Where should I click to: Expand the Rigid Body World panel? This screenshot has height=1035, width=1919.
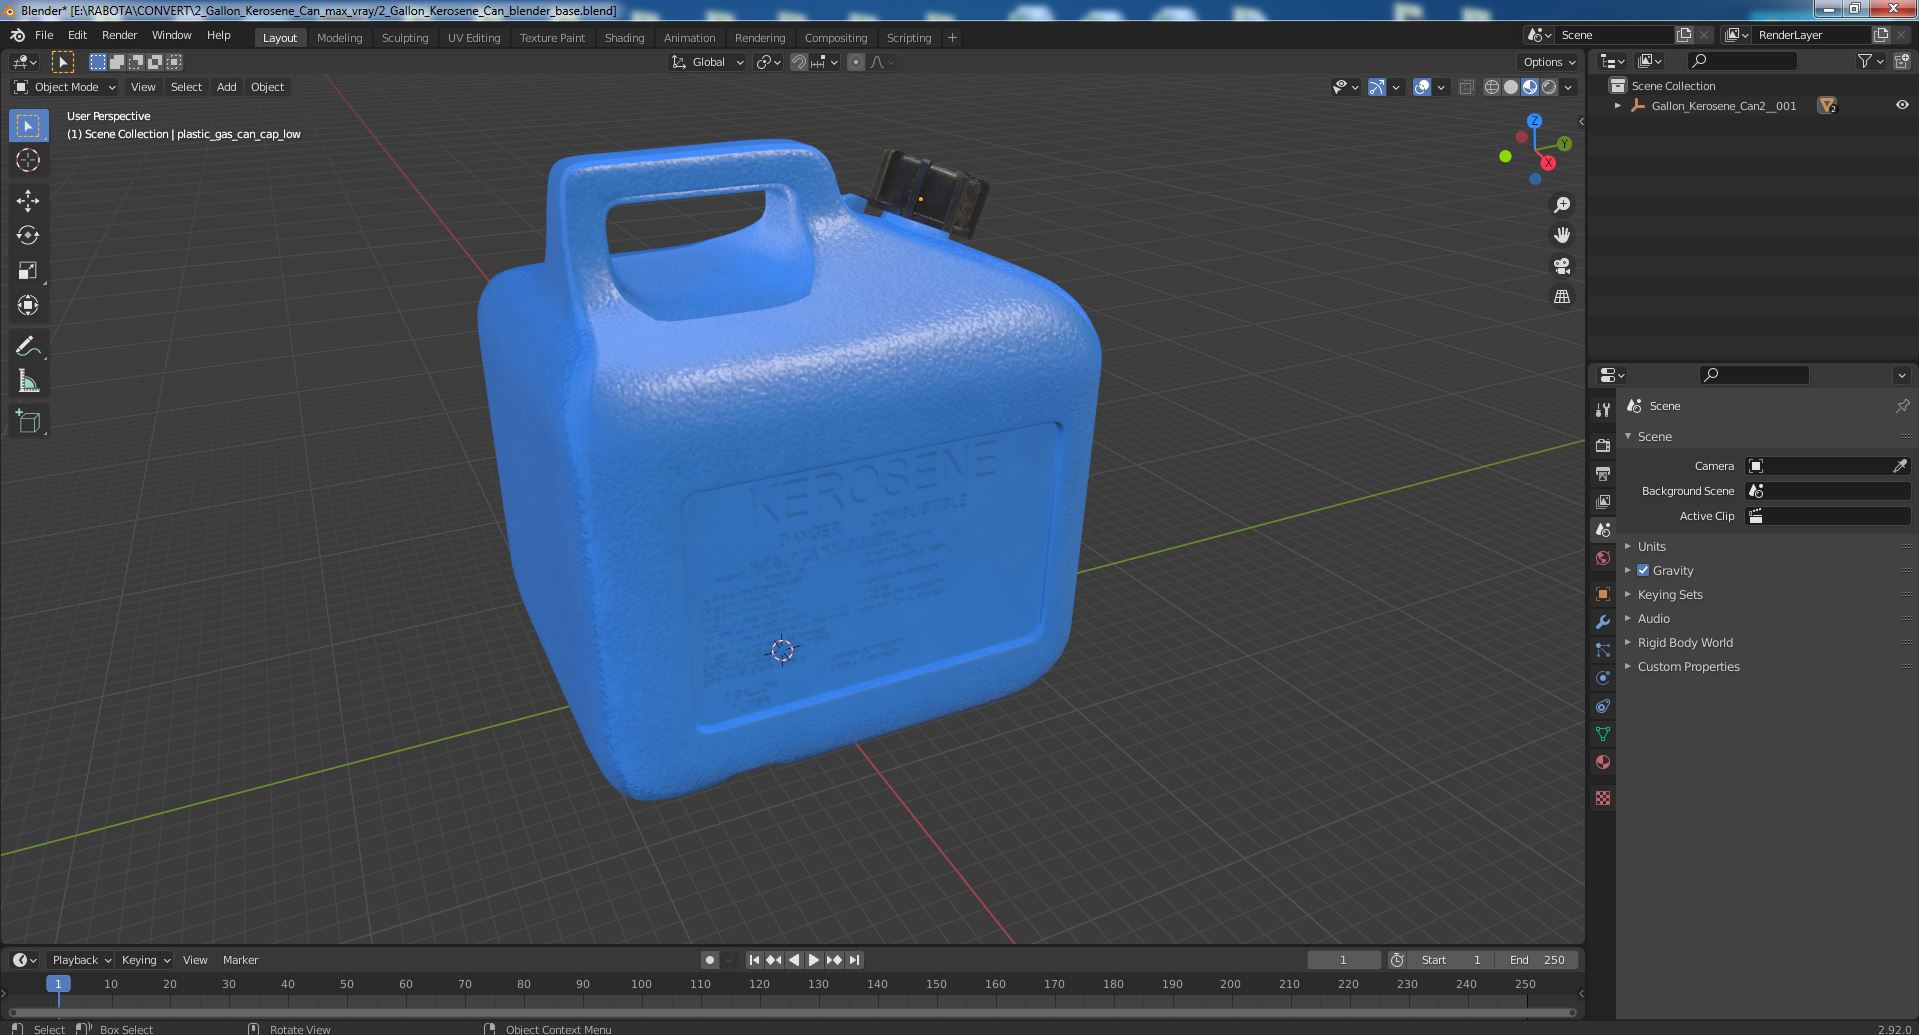click(x=1684, y=642)
